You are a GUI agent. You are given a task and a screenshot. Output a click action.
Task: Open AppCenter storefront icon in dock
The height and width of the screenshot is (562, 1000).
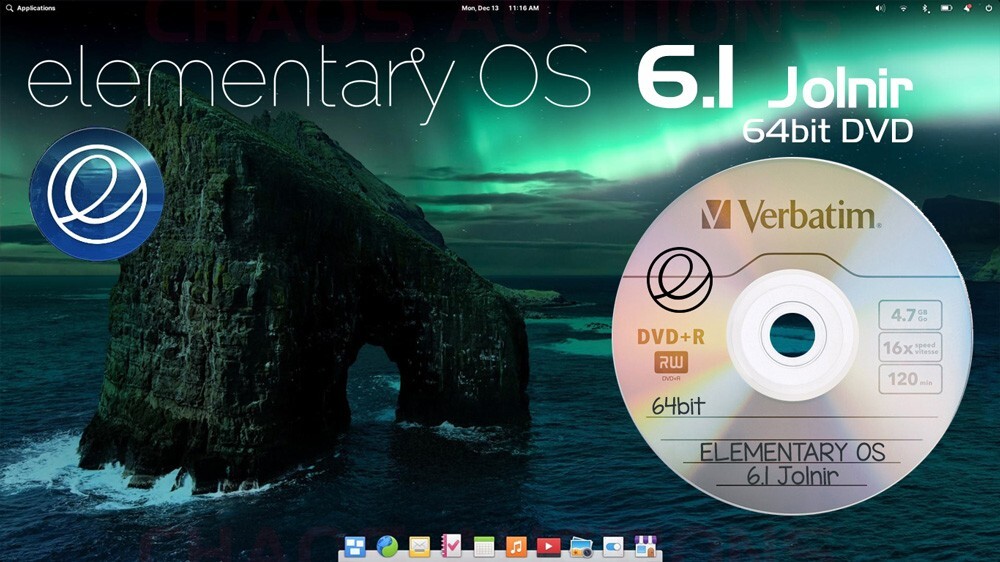click(645, 547)
